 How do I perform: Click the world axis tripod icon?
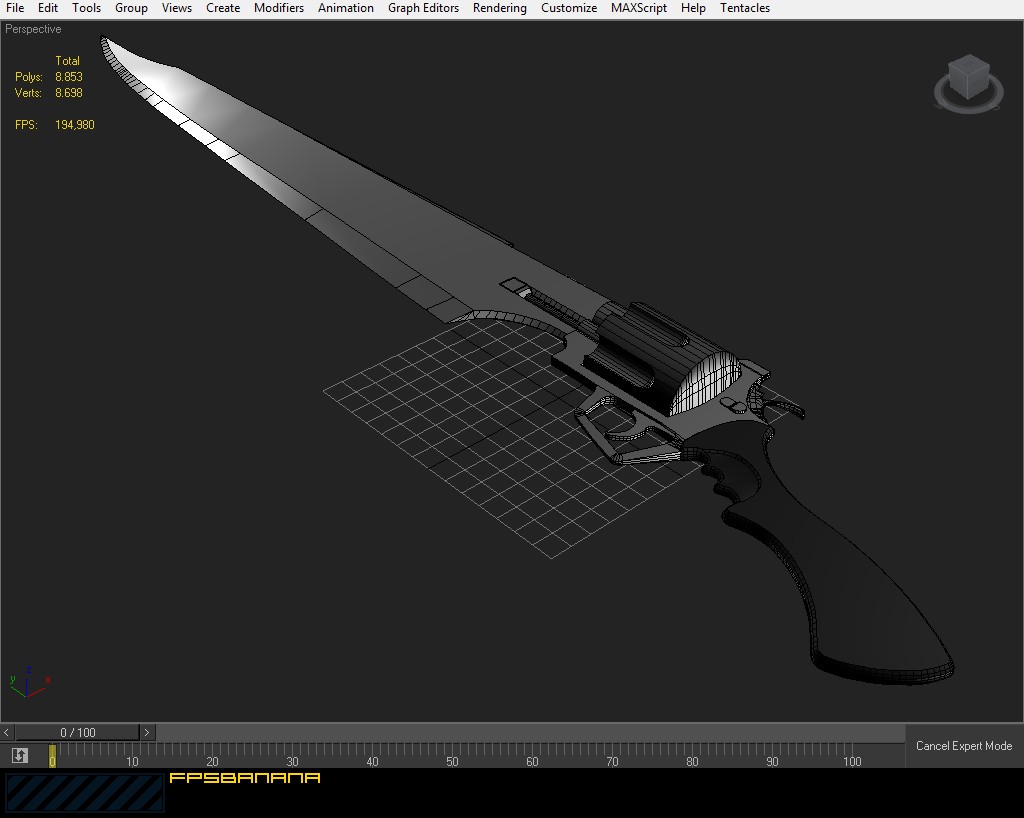(28, 681)
